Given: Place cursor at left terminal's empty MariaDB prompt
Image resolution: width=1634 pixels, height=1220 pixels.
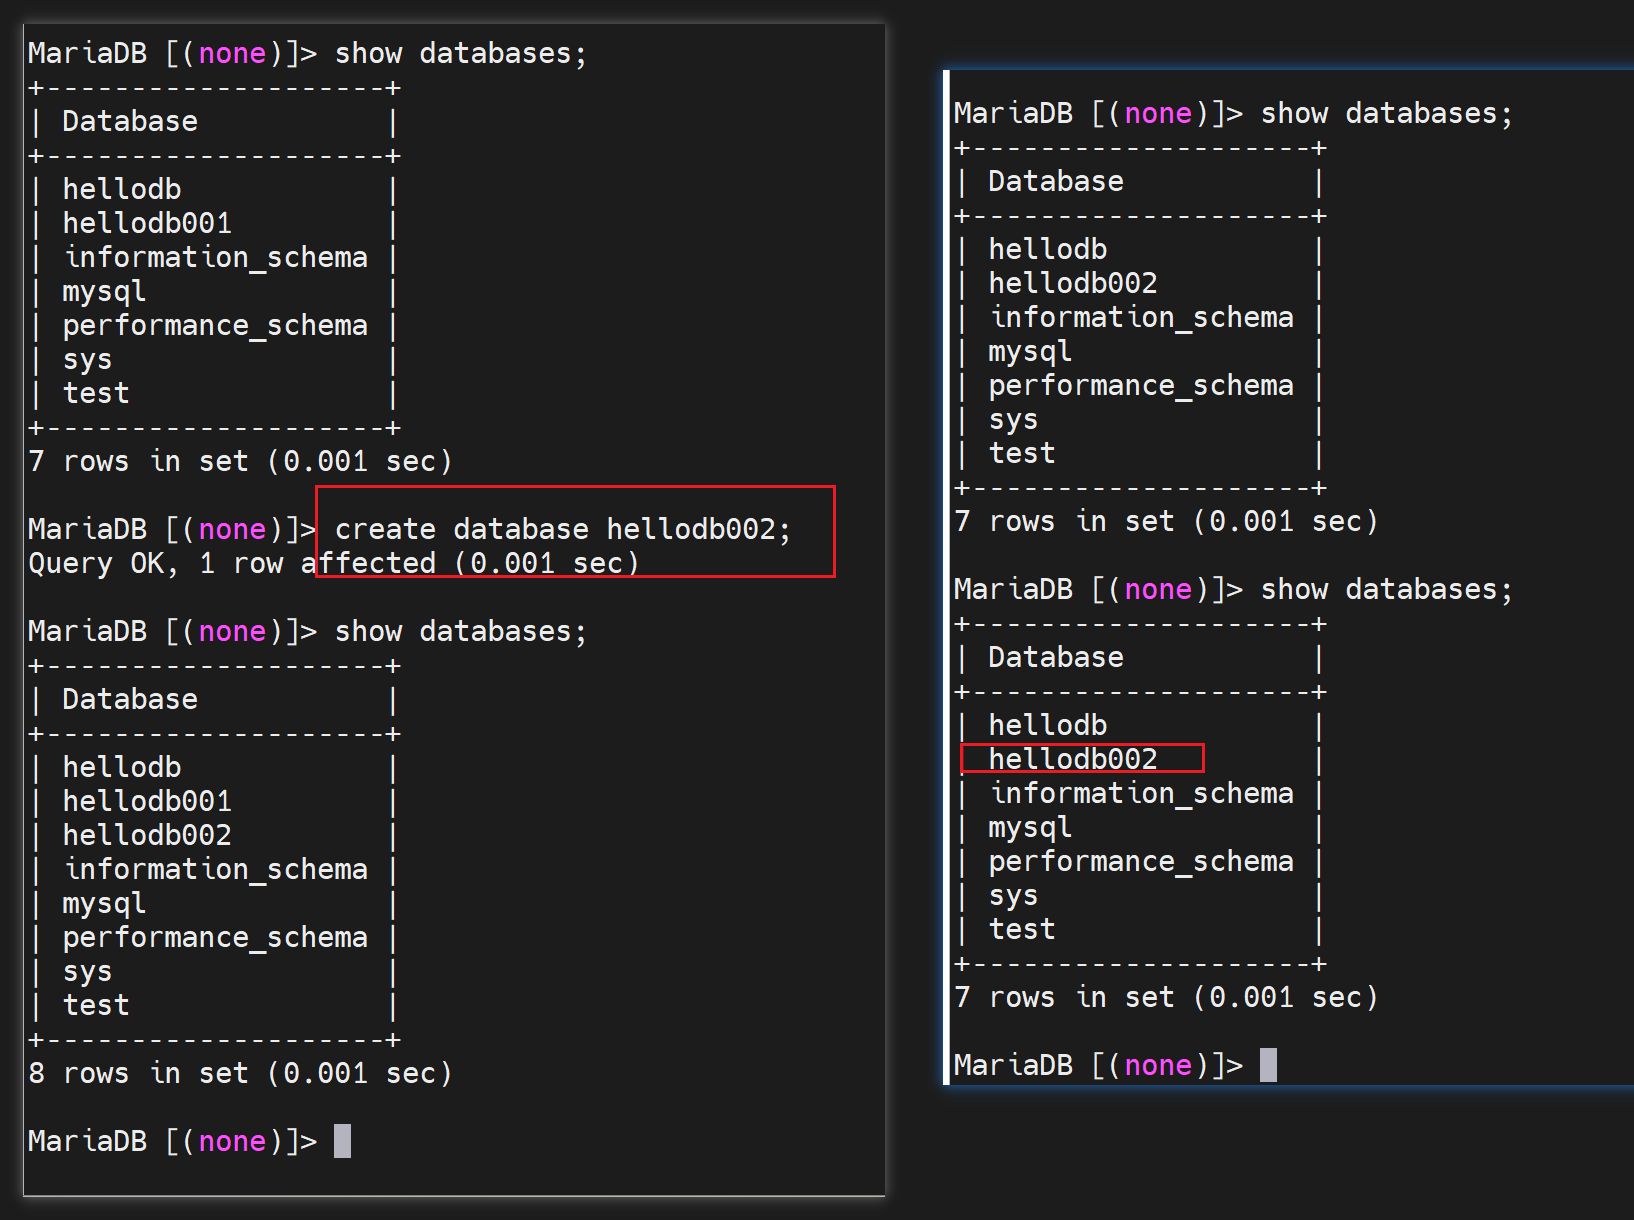Looking at the screenshot, I should [x=342, y=1141].
